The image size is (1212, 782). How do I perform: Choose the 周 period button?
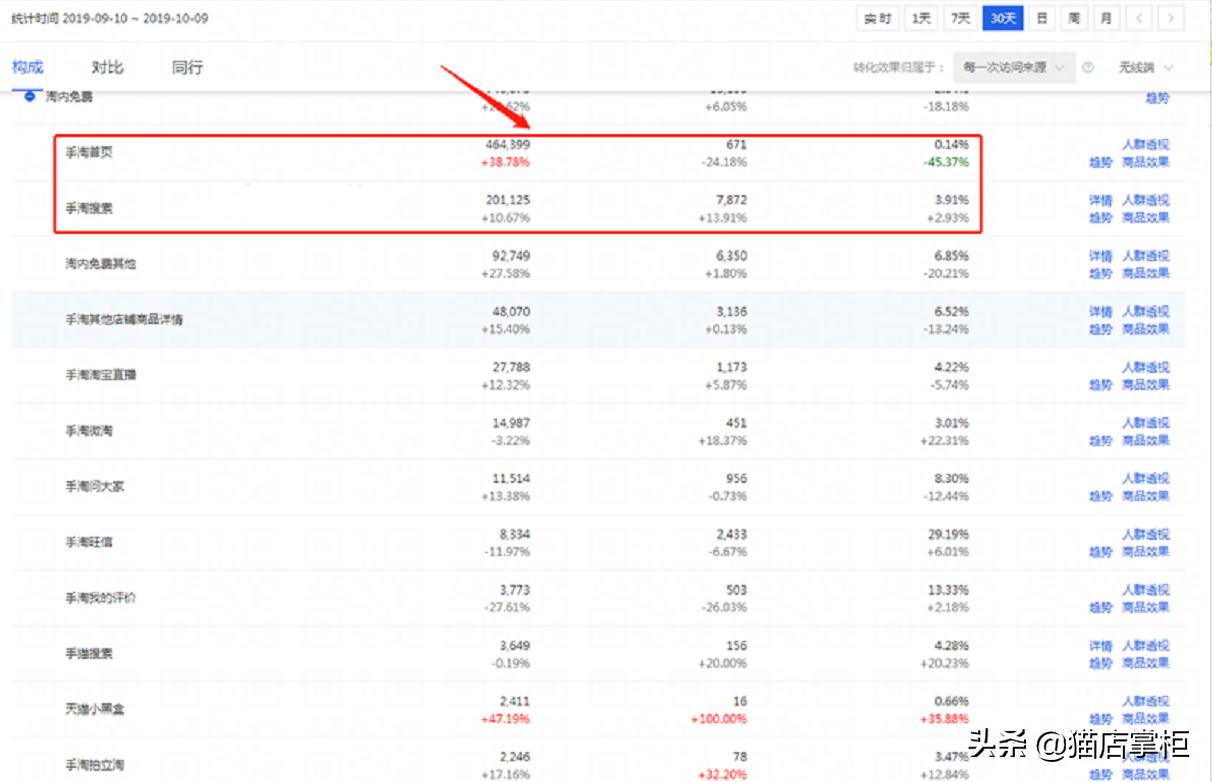(x=1074, y=19)
